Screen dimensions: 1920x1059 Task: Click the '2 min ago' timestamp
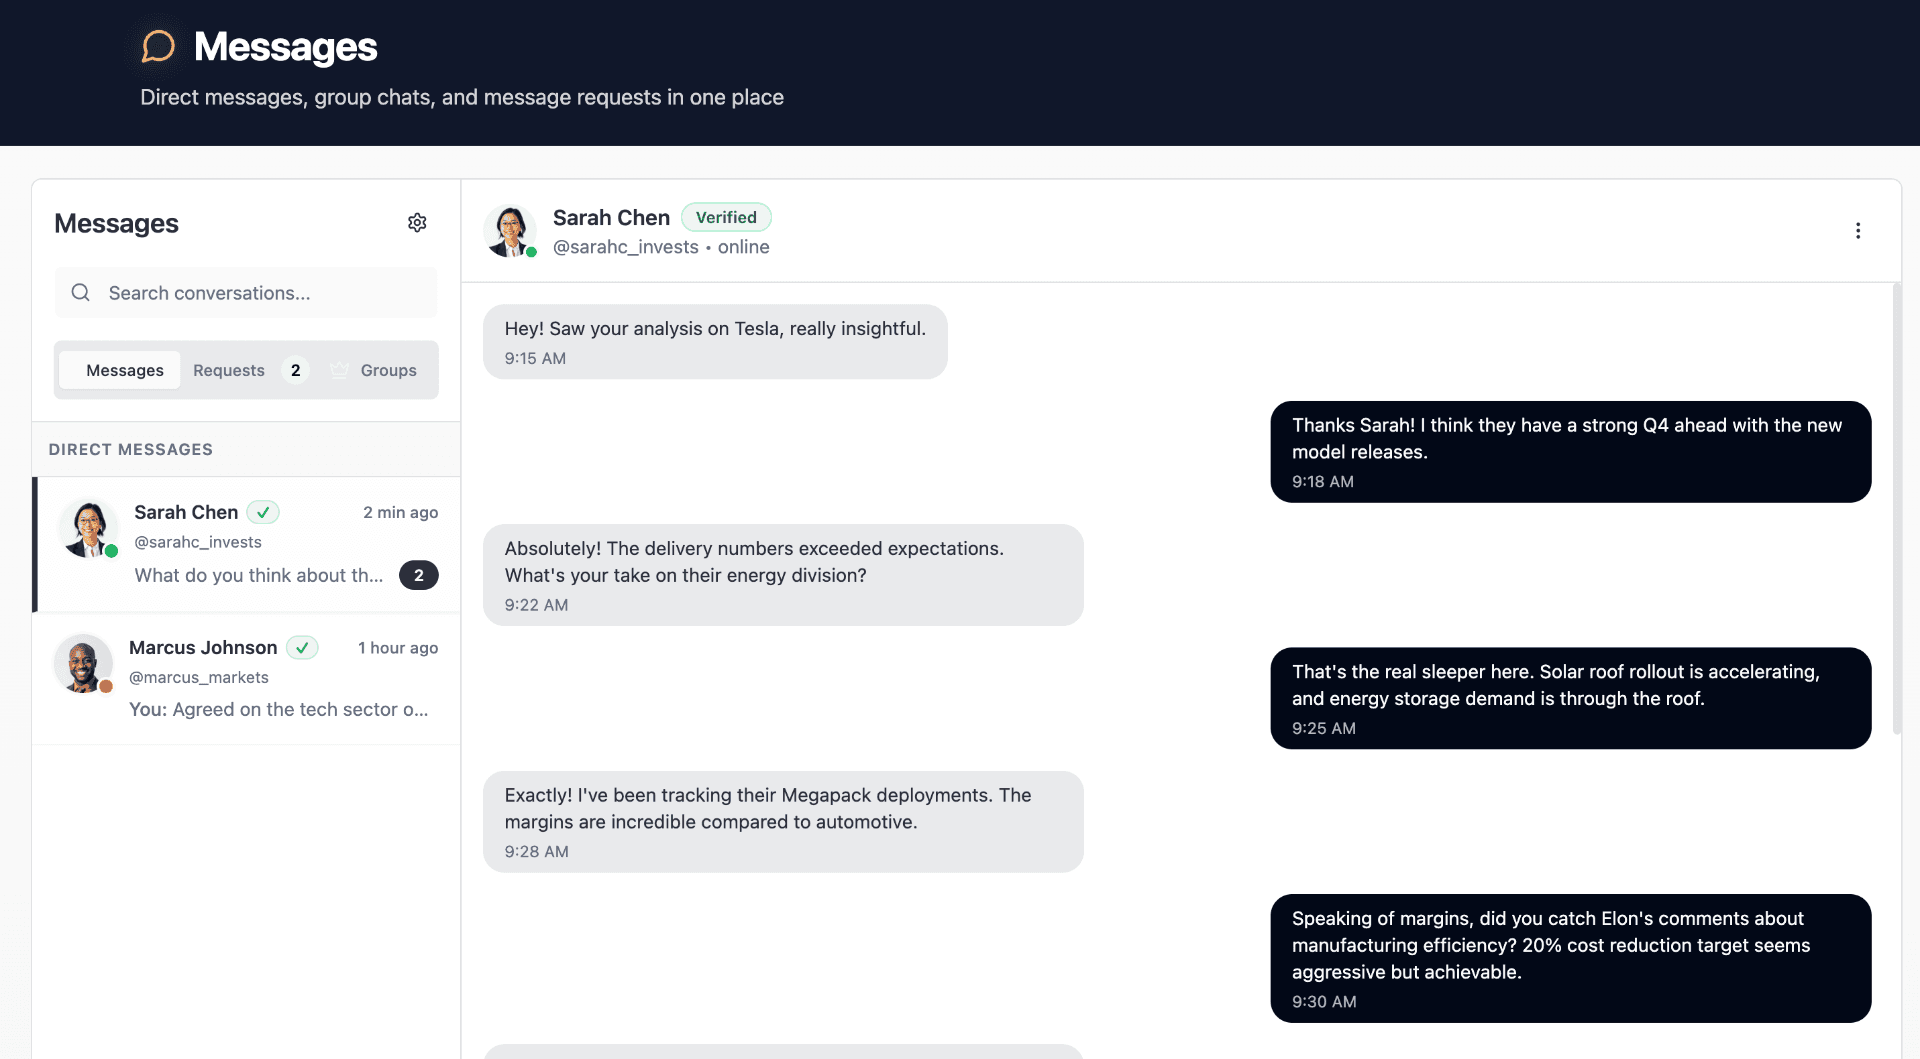[400, 512]
